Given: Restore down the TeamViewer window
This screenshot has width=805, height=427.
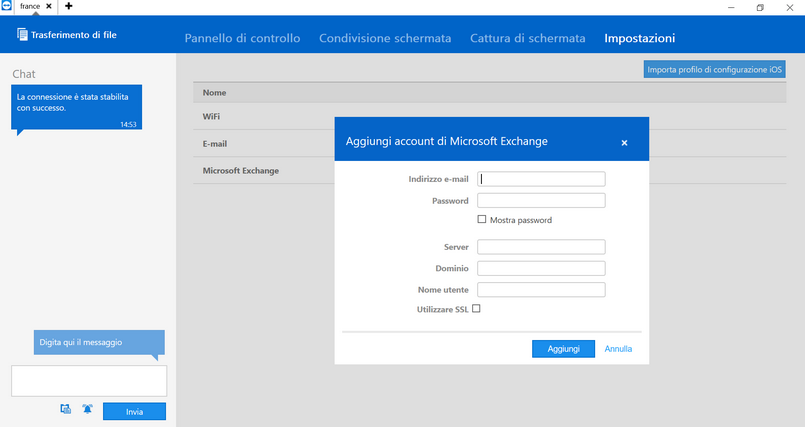Looking at the screenshot, I should 760,7.
